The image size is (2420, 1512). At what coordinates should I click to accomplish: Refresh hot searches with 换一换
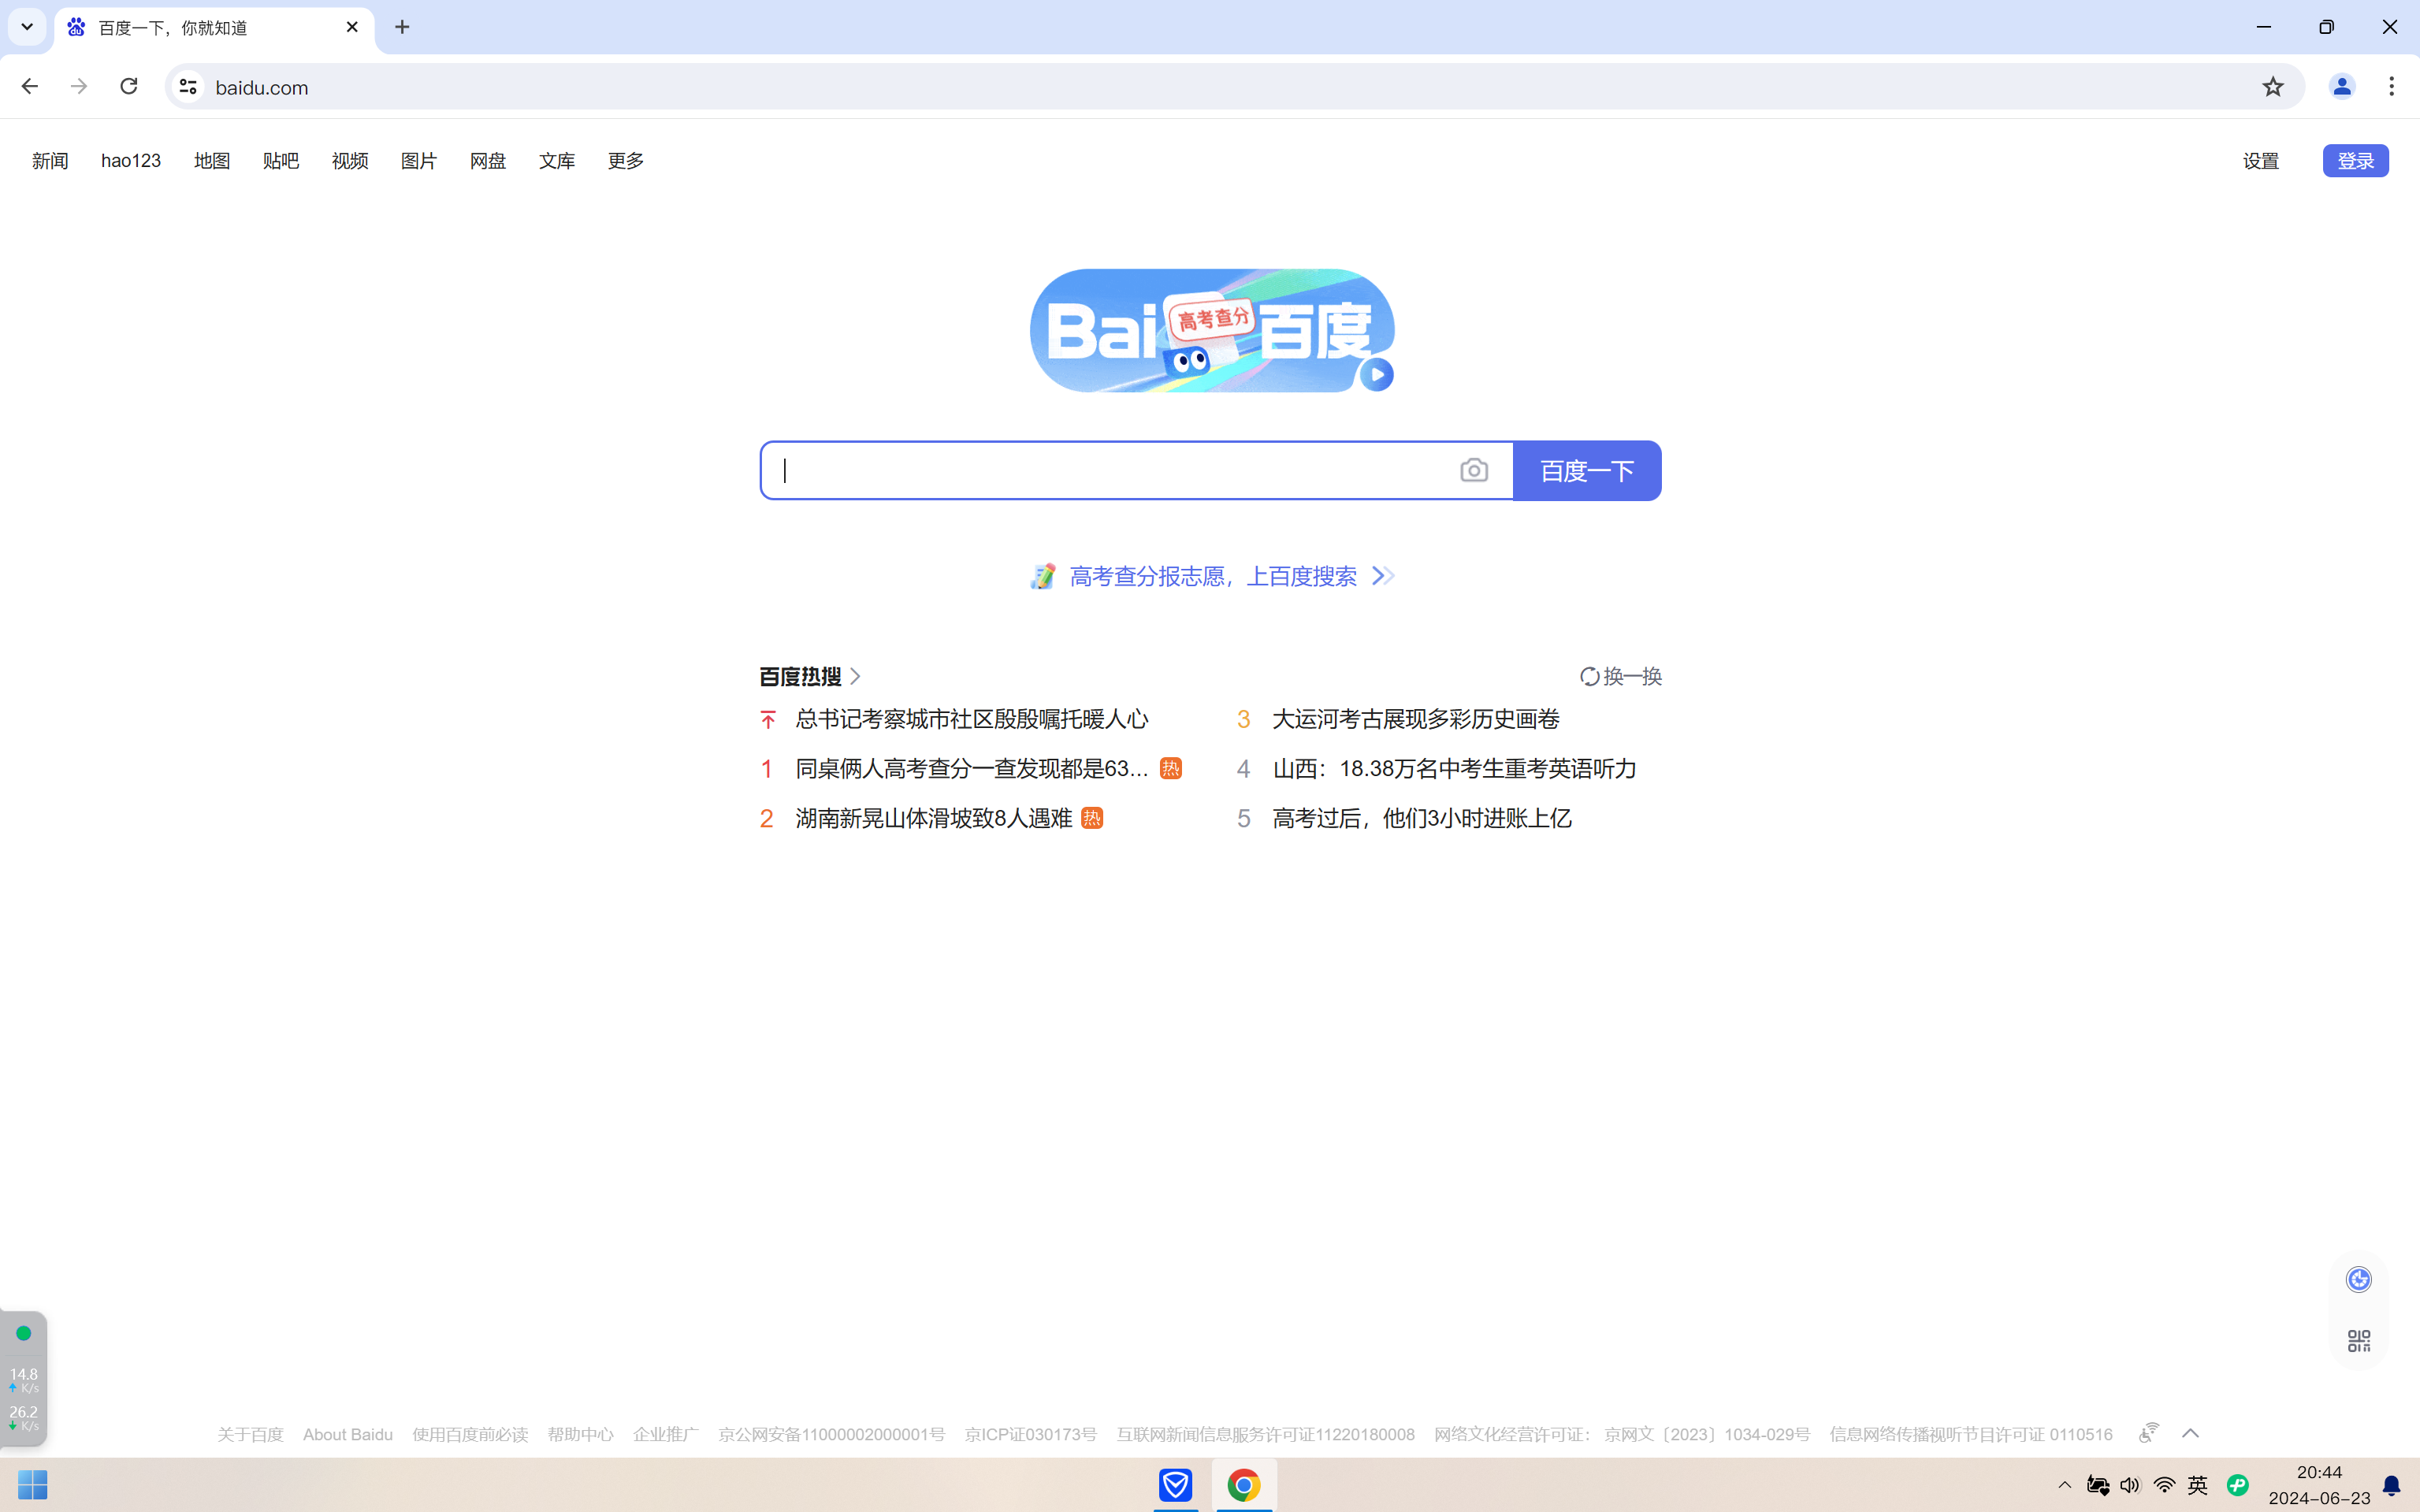click(x=1620, y=677)
